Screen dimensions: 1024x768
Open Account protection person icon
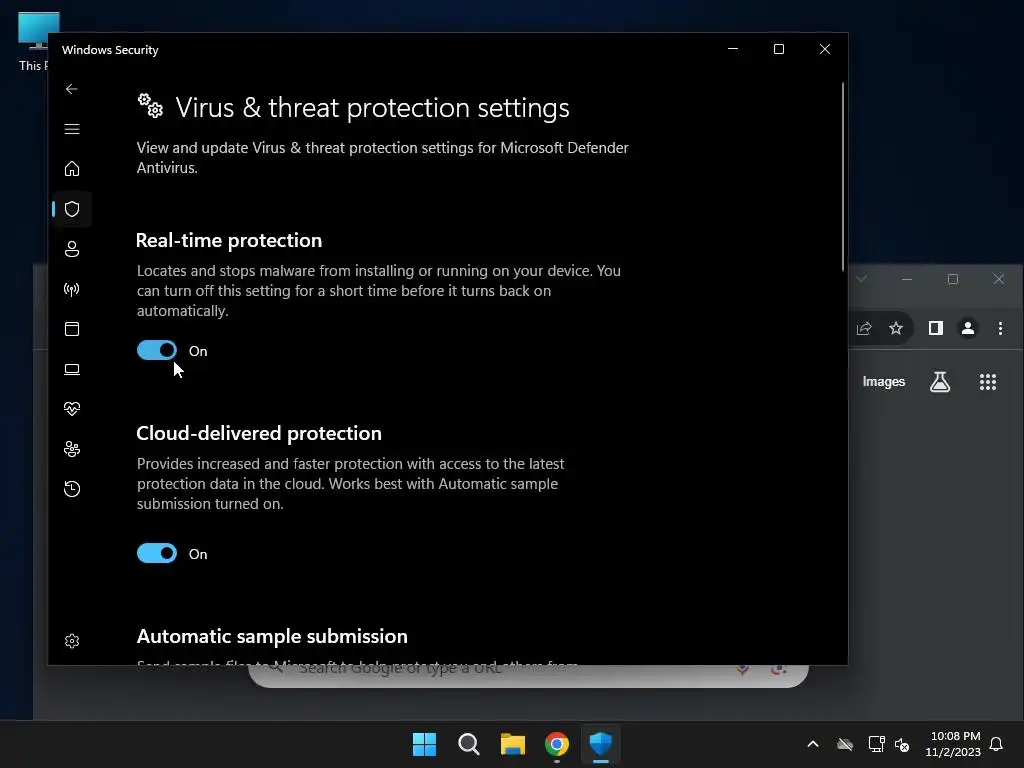72,249
